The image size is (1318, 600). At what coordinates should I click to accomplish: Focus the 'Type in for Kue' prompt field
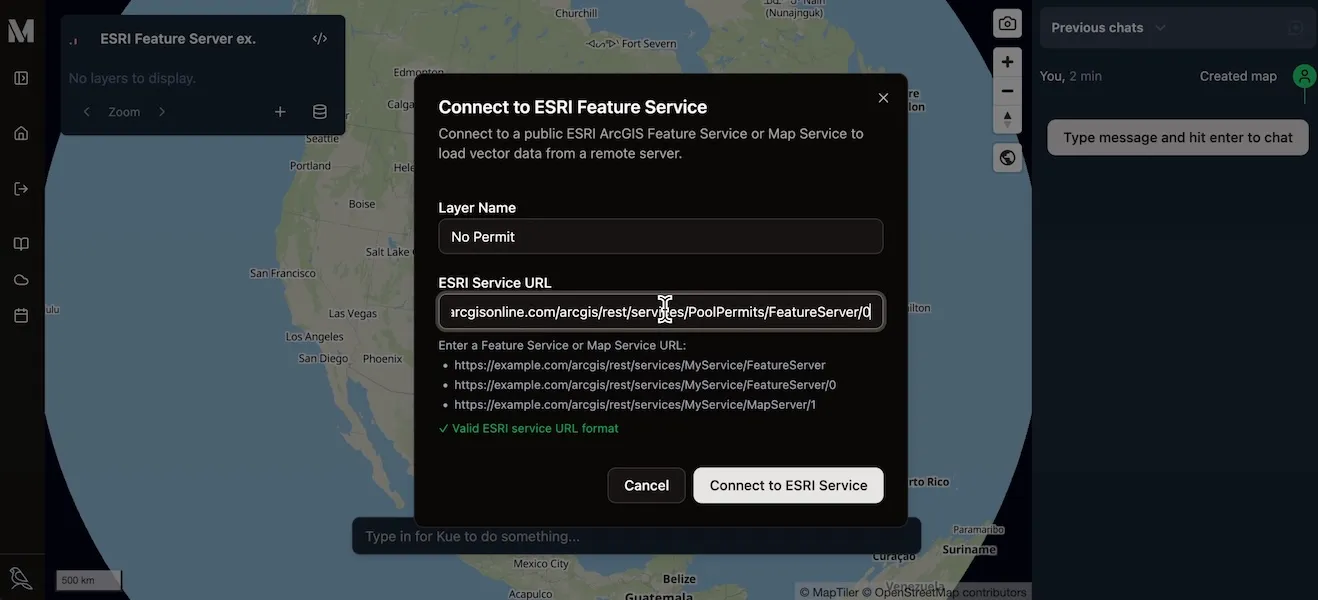tap(636, 536)
